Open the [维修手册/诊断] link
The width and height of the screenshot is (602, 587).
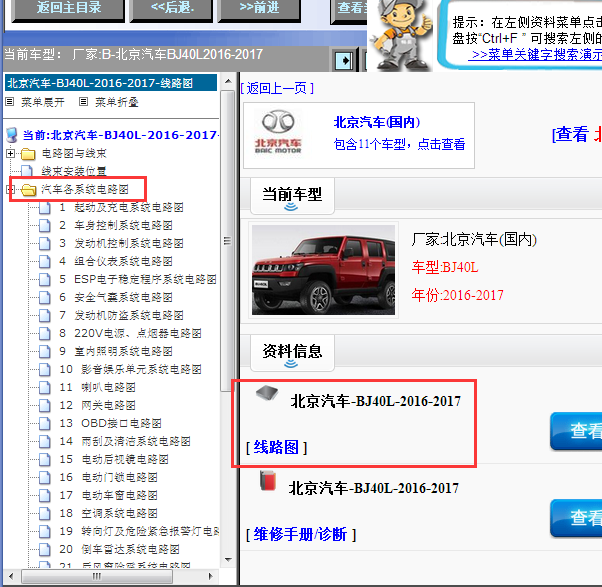pyautogui.click(x=301, y=534)
